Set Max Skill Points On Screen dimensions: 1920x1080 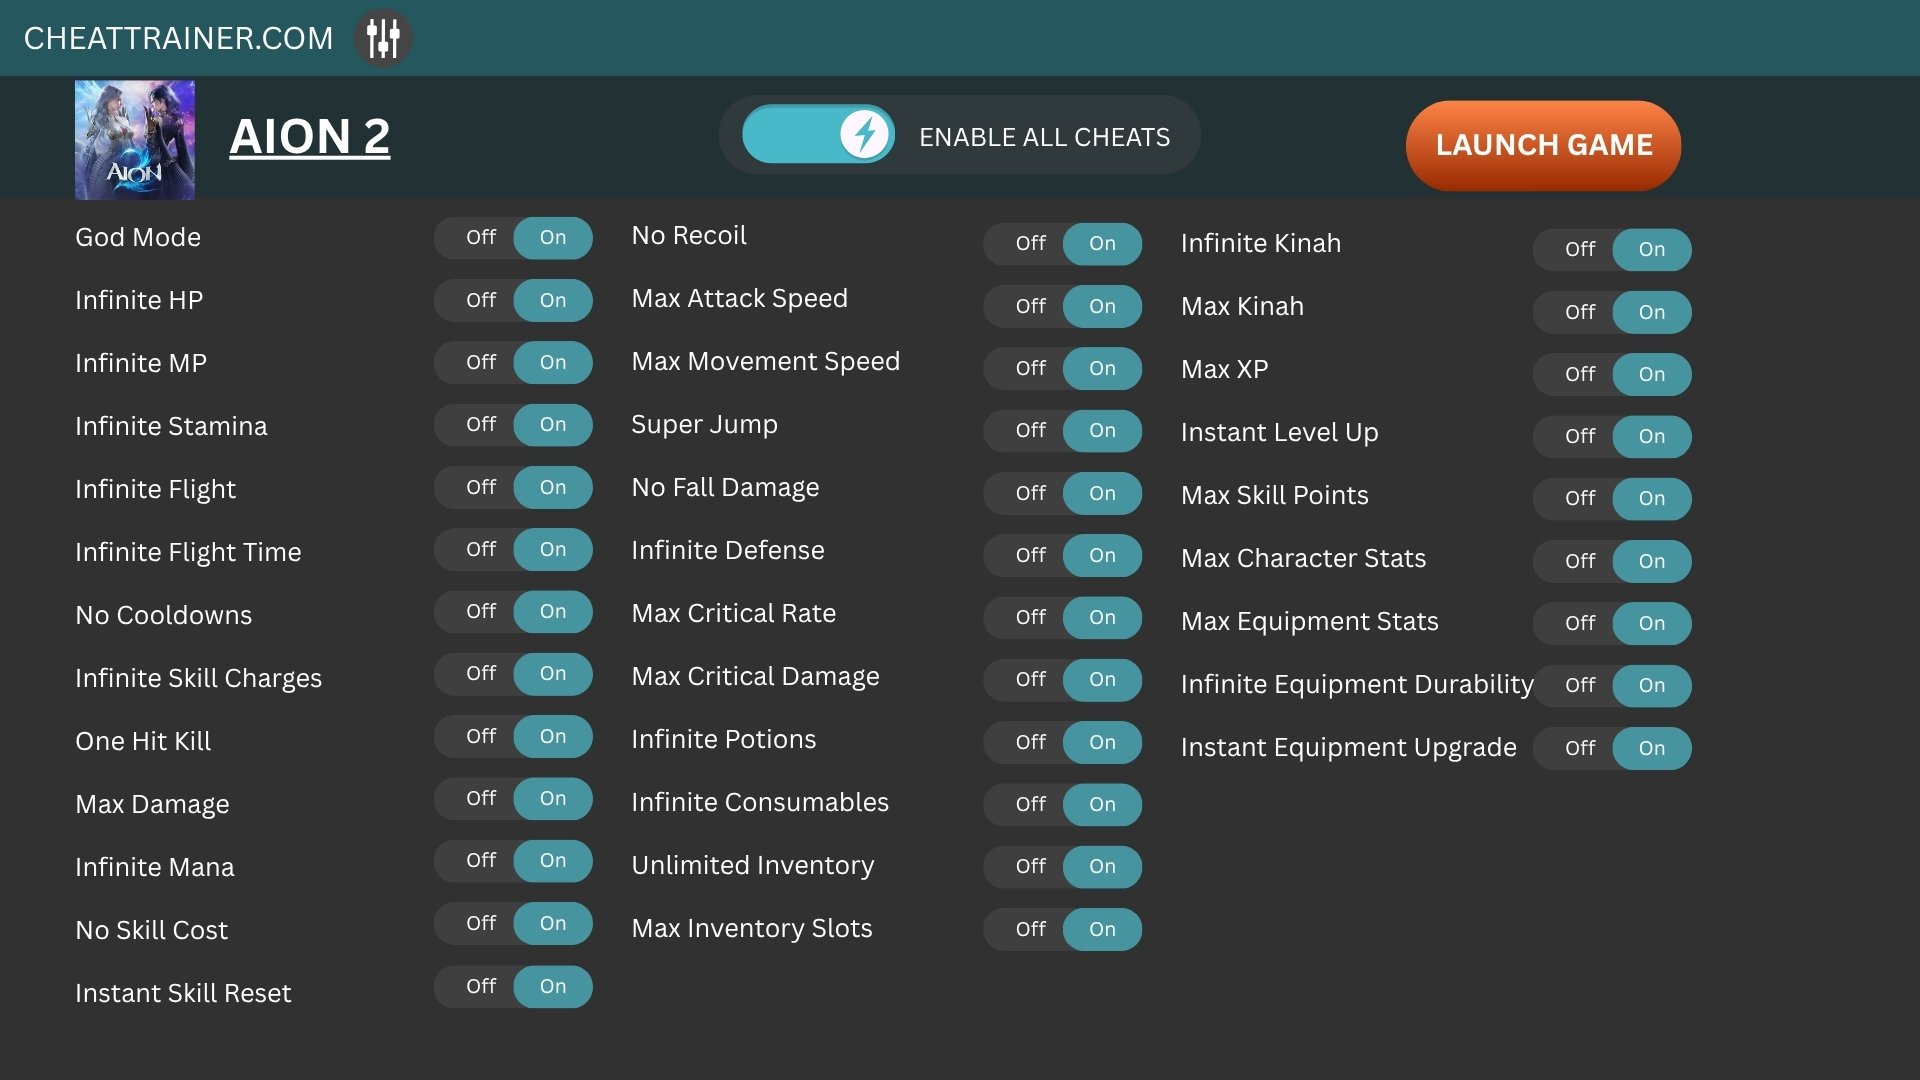(x=1652, y=498)
